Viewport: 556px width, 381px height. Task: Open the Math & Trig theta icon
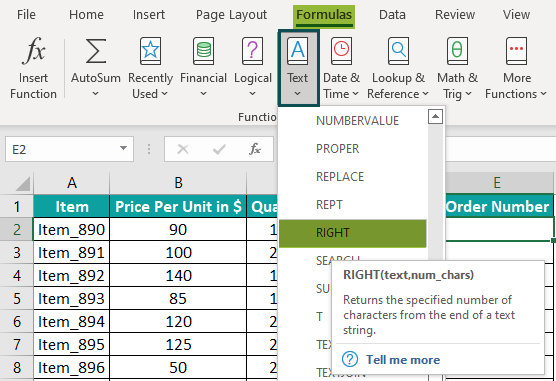[x=457, y=51]
